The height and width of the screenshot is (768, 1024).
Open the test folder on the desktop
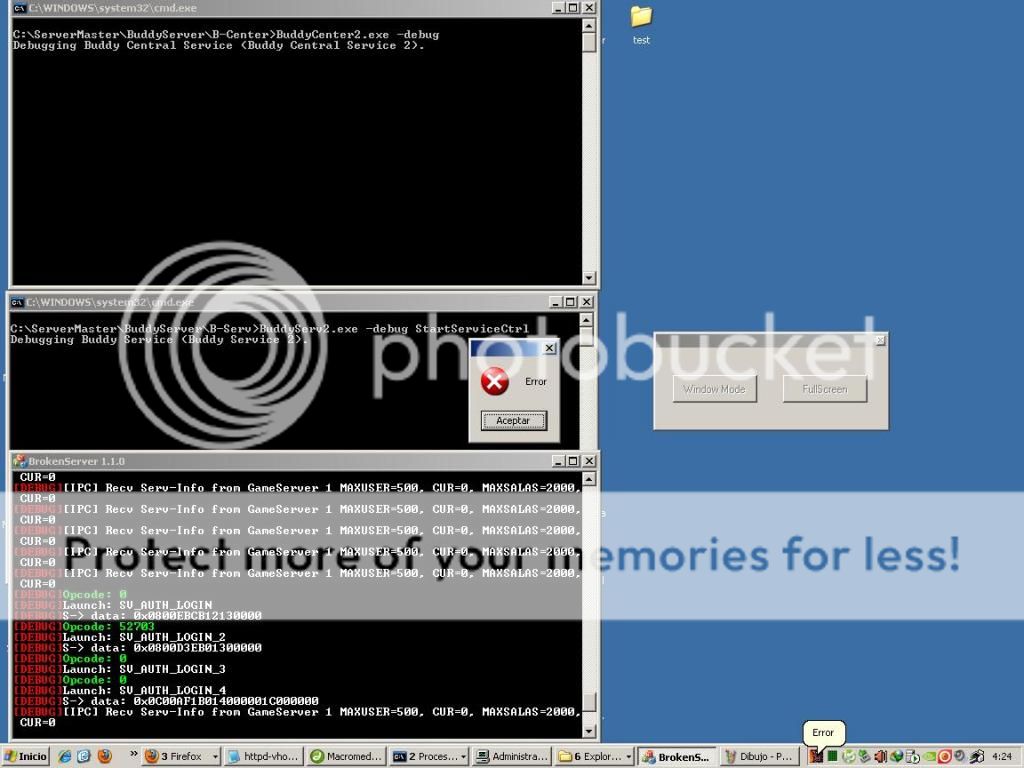pyautogui.click(x=641, y=18)
